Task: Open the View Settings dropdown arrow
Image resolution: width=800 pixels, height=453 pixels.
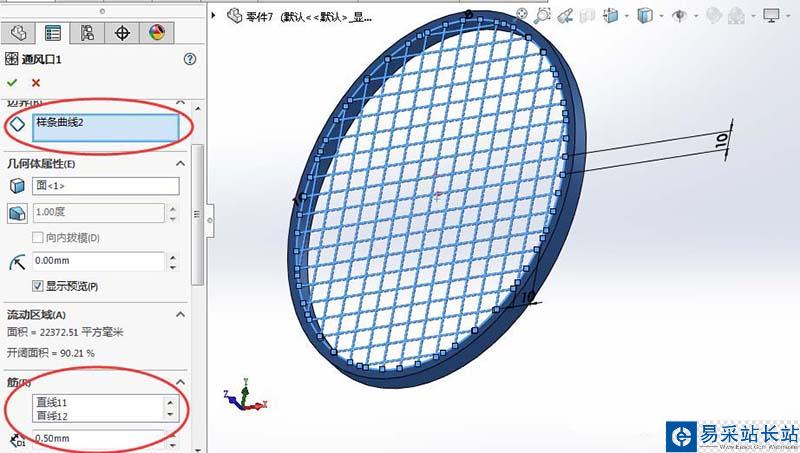Action: [x=788, y=16]
